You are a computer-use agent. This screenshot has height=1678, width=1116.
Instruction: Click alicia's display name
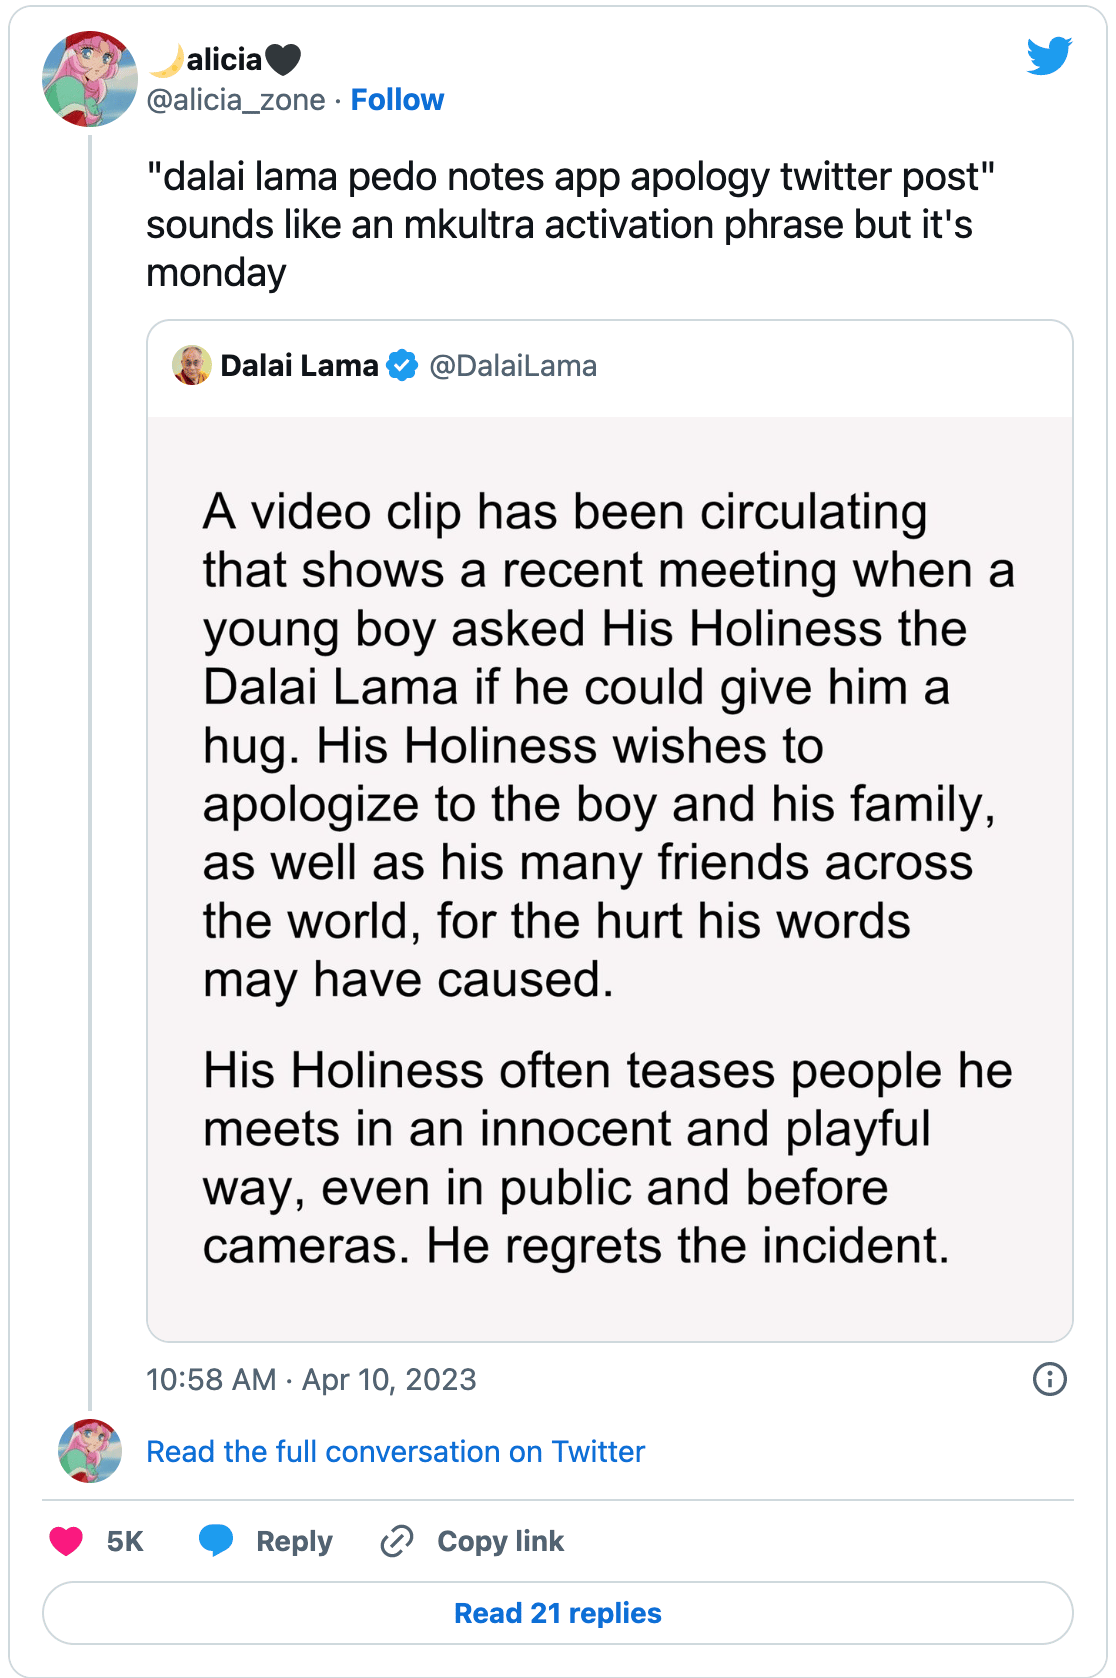tap(224, 60)
